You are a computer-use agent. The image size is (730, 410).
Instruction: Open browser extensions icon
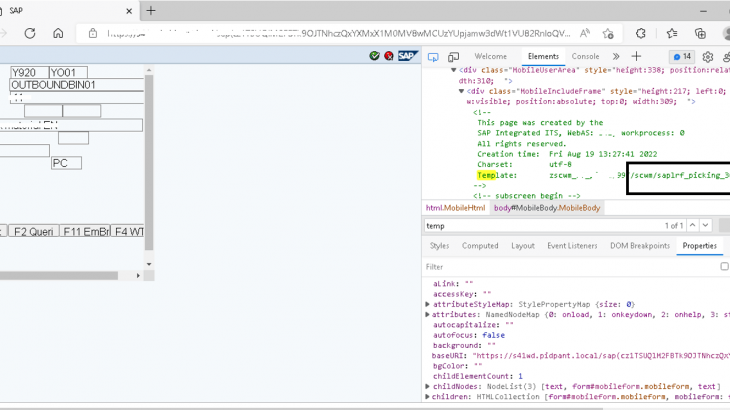641,33
